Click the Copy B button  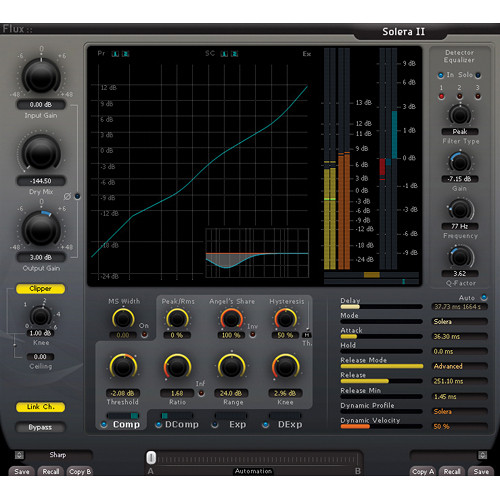[79, 471]
